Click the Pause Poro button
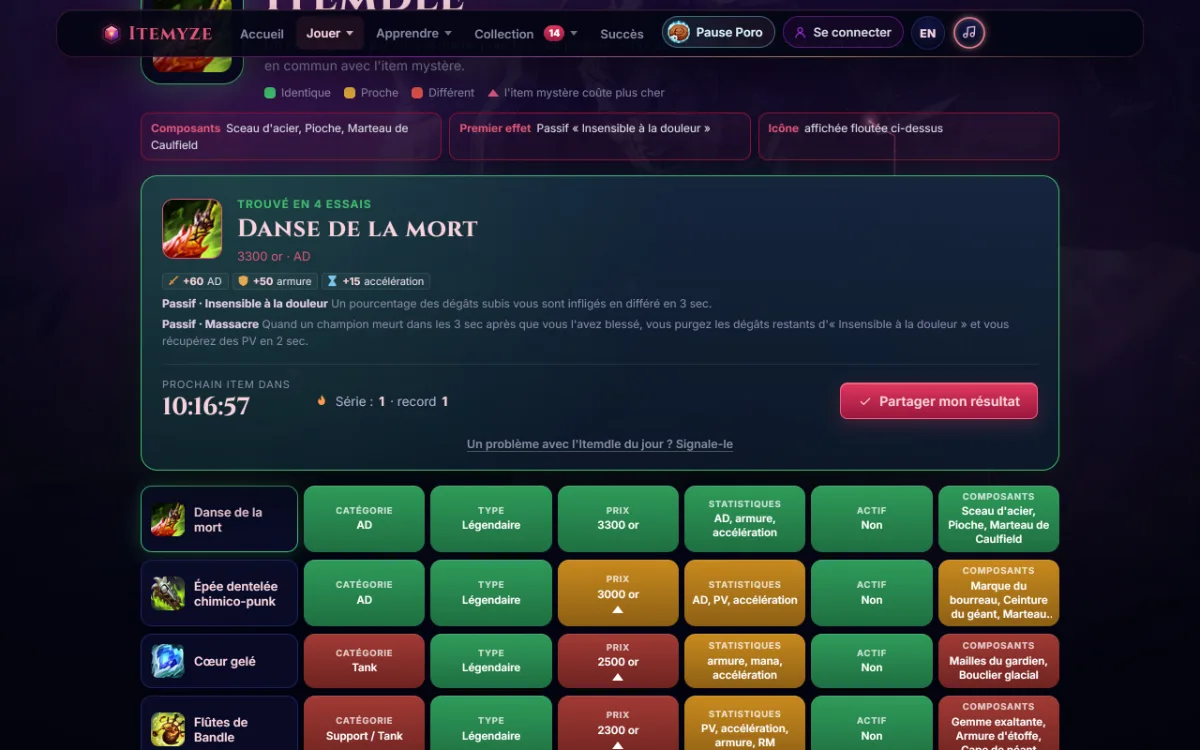The height and width of the screenshot is (750, 1200). 718,33
